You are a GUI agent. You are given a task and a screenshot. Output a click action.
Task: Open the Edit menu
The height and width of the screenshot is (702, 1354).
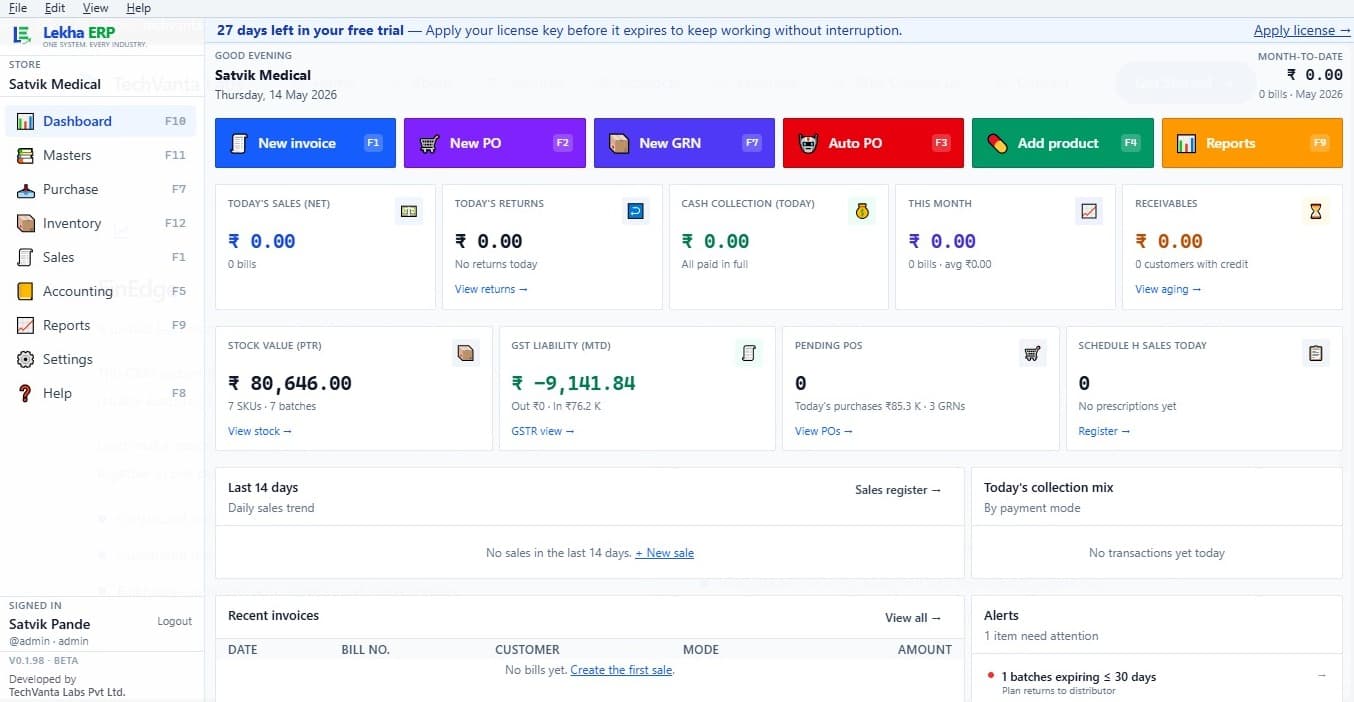[x=55, y=8]
